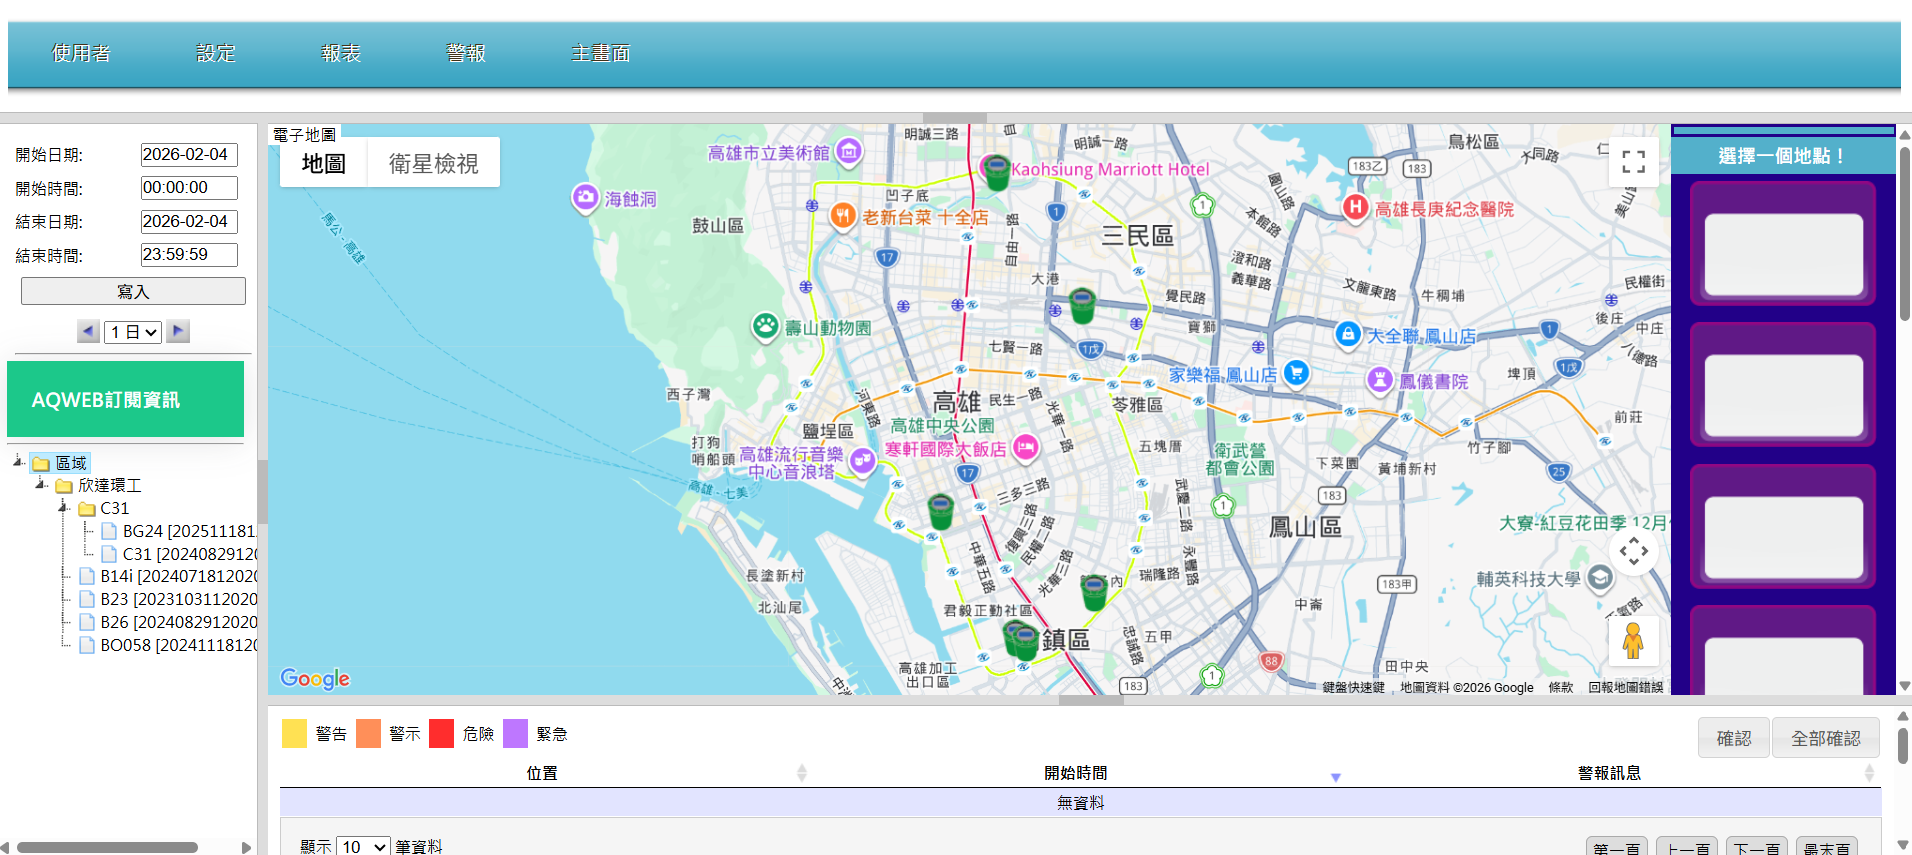This screenshot has height=855, width=1912.
Task: Switch map to 衛星檢視 tab
Action: click(x=433, y=163)
